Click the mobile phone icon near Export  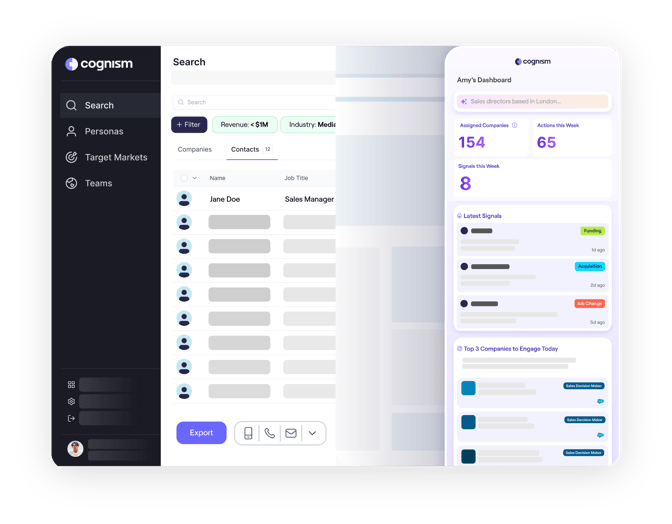248,433
